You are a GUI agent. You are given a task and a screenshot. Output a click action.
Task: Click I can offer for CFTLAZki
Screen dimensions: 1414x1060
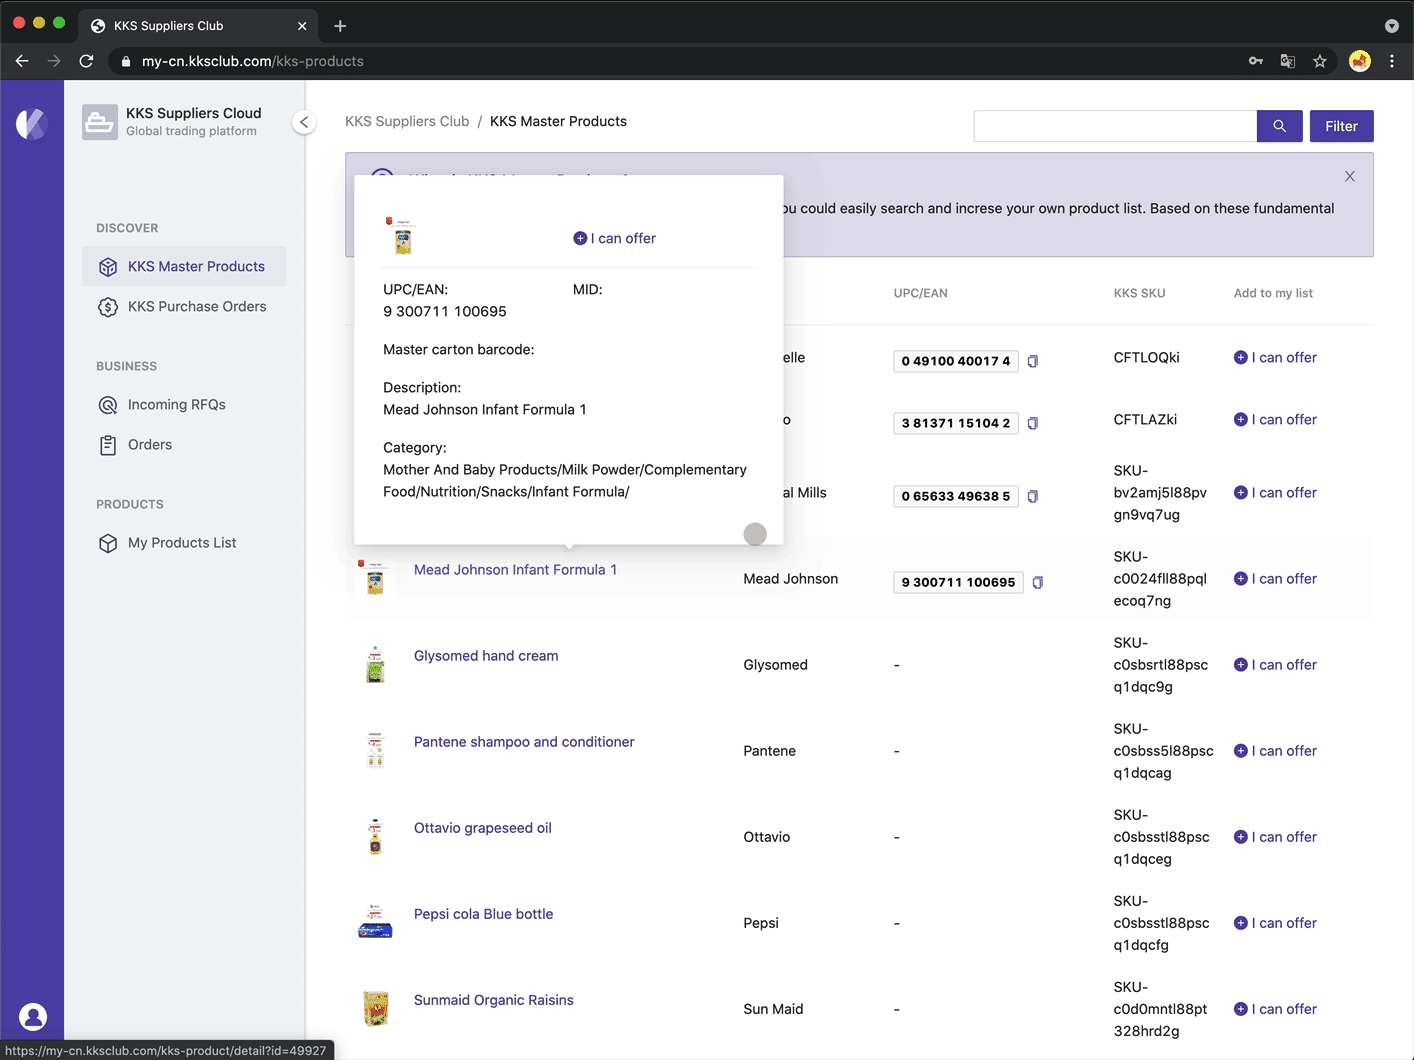(1275, 419)
